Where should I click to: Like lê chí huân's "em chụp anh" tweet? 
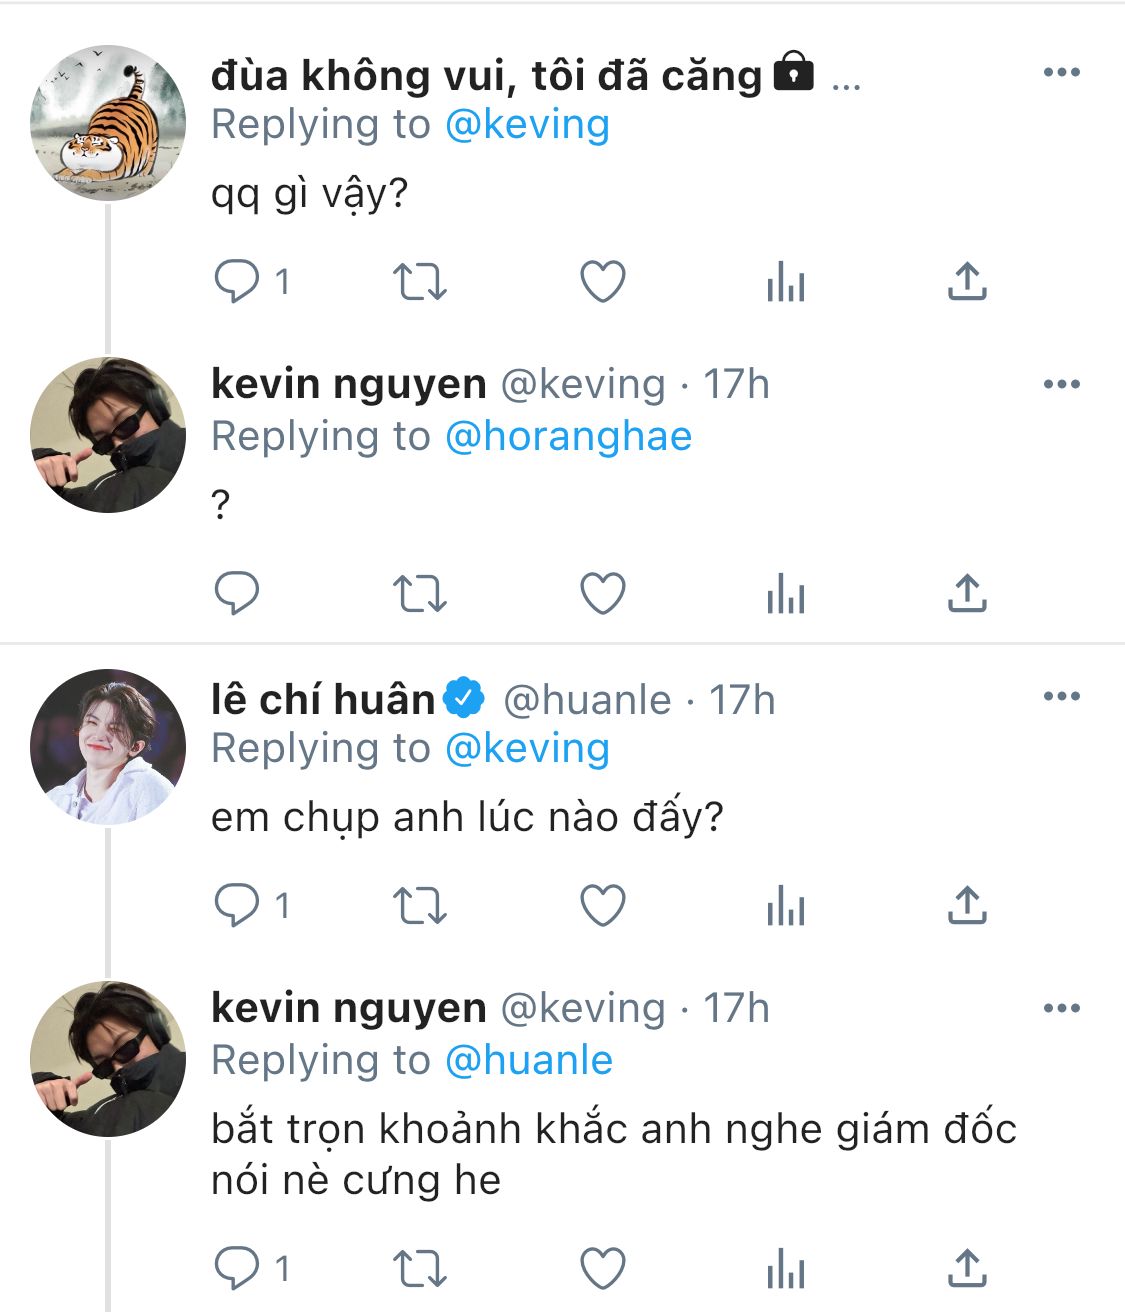tap(603, 906)
